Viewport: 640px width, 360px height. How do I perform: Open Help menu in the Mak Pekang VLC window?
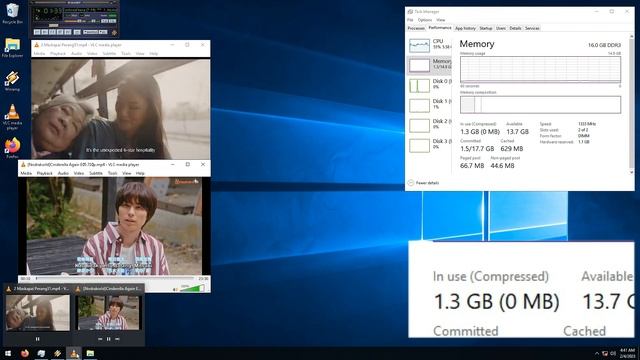click(x=153, y=53)
